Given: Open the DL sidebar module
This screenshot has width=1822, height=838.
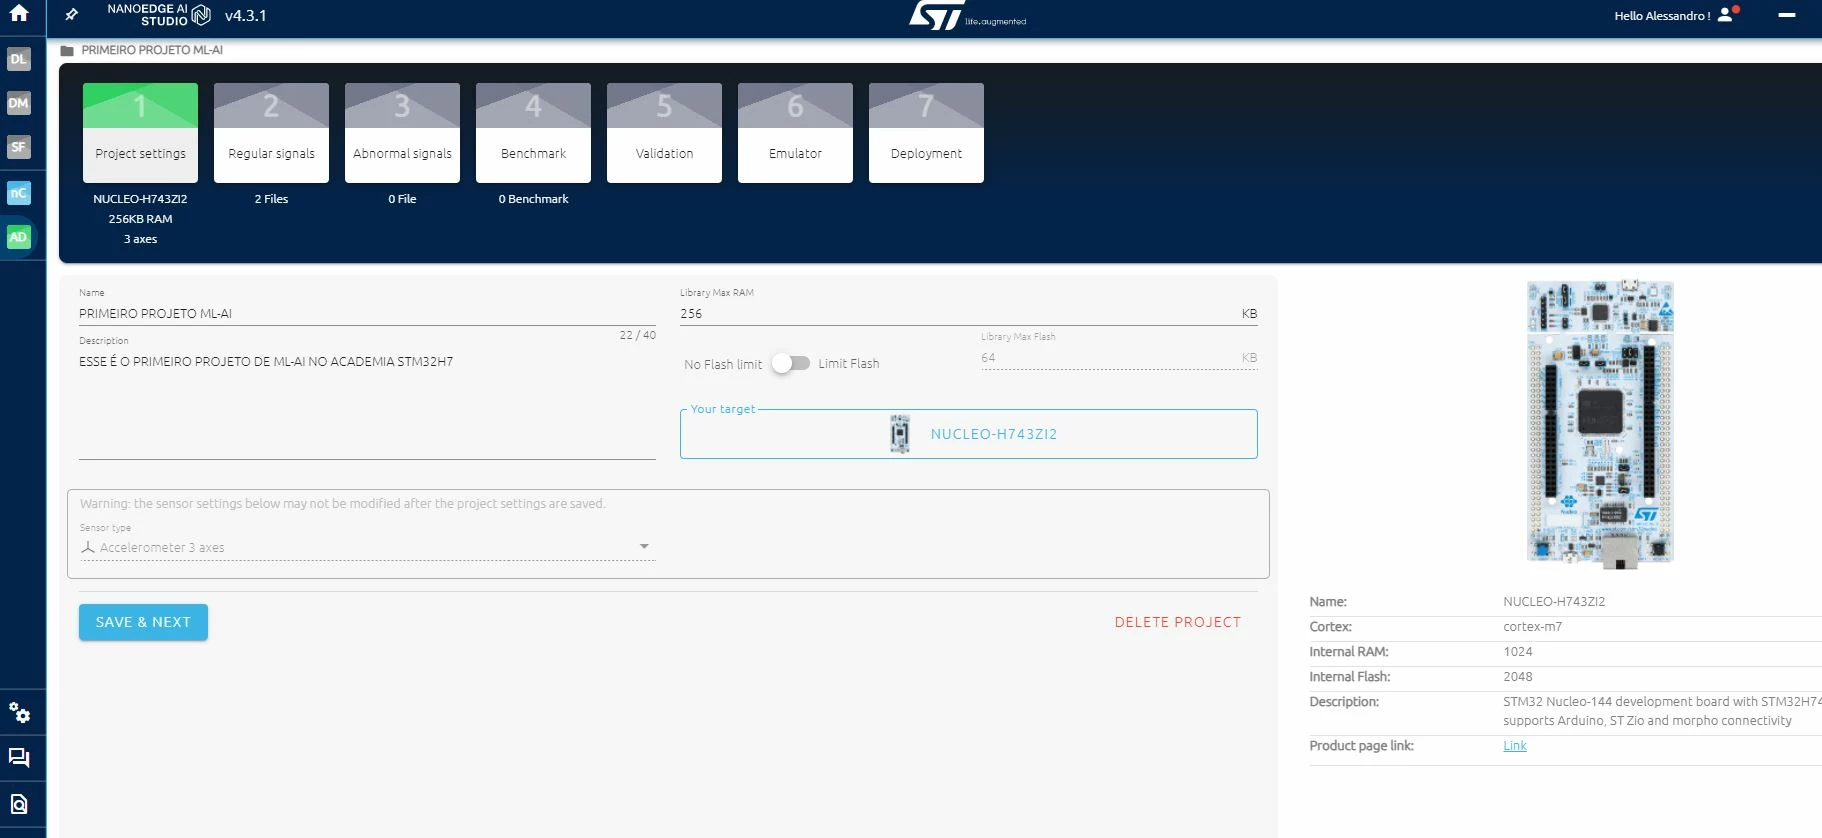Looking at the screenshot, I should (x=19, y=59).
